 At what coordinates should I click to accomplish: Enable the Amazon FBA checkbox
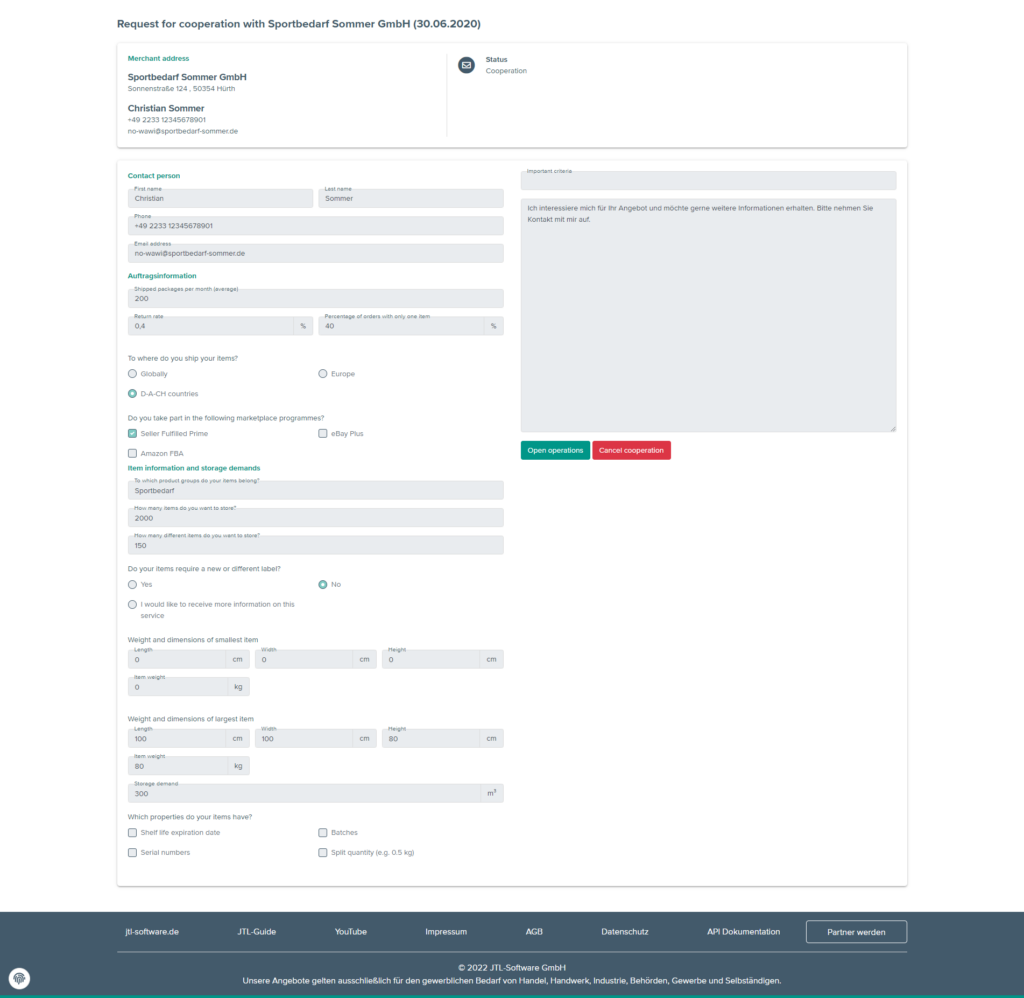tap(132, 453)
